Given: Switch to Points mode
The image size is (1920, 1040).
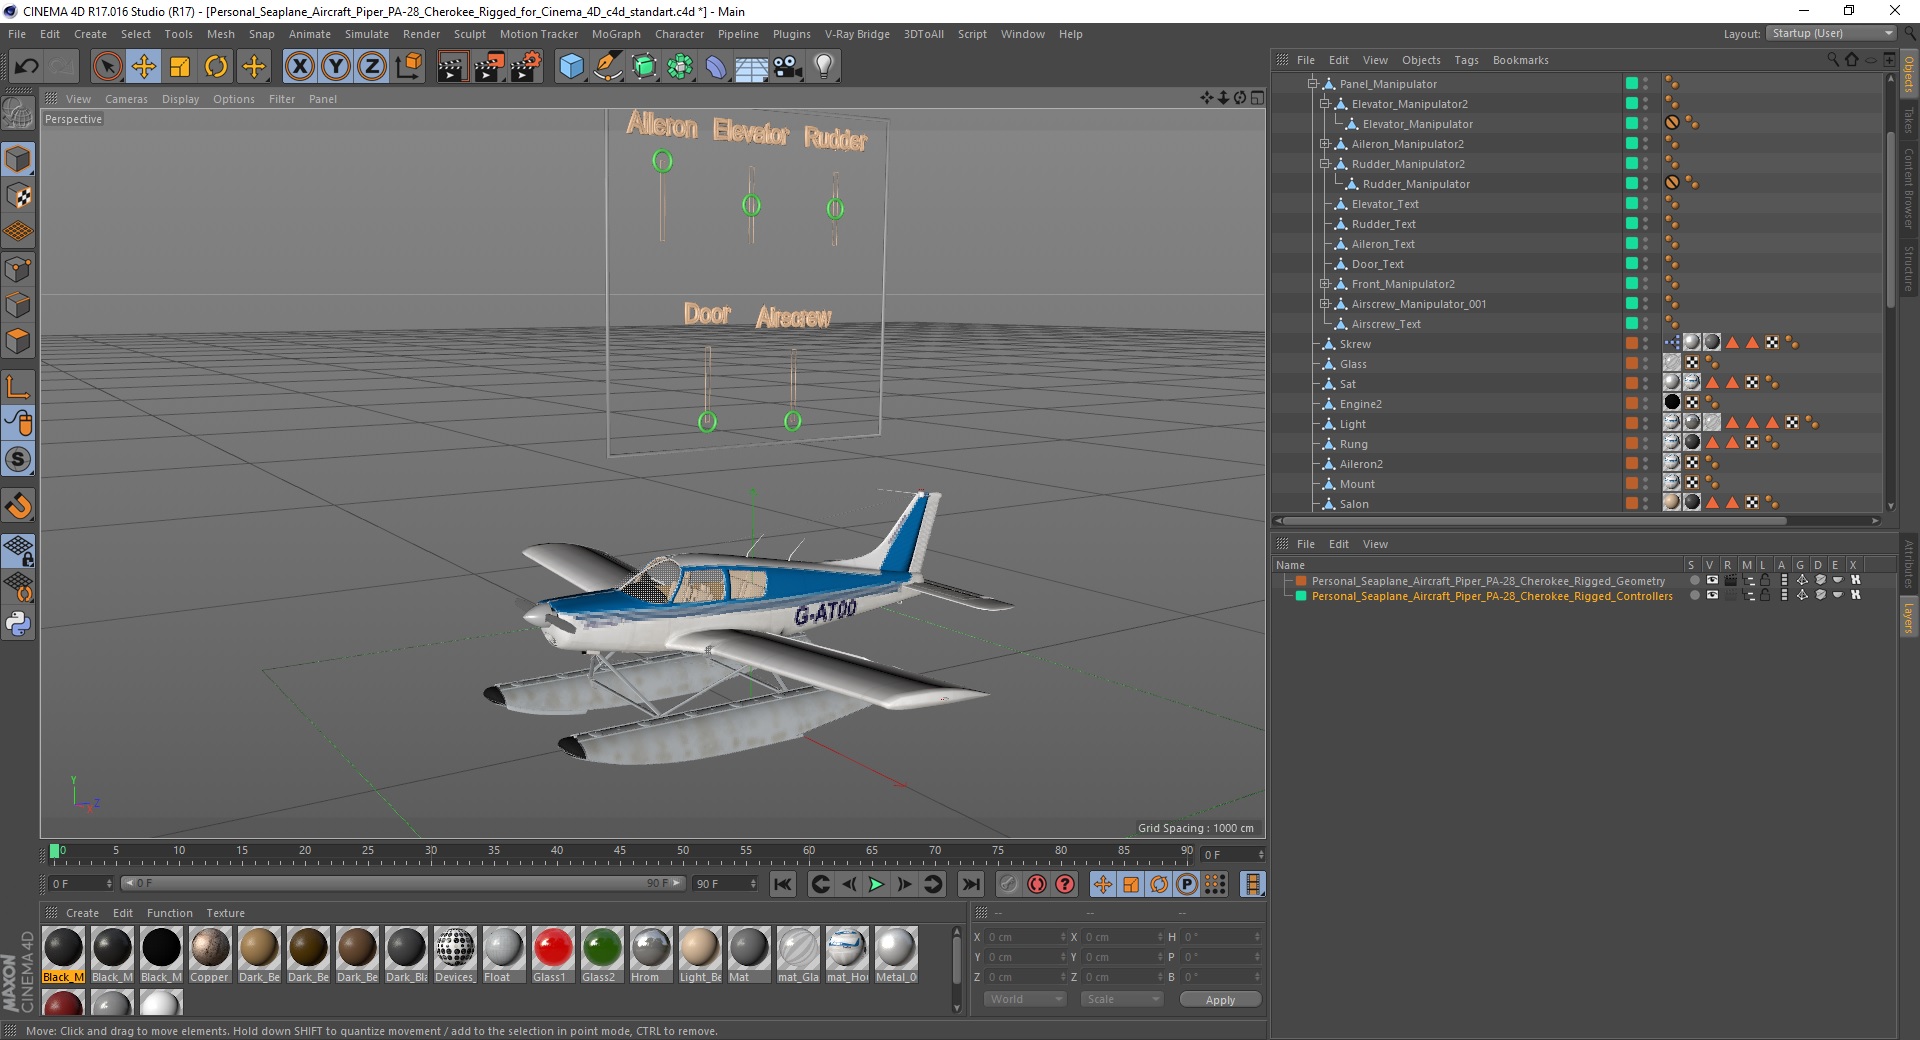Looking at the screenshot, I should click(x=18, y=269).
